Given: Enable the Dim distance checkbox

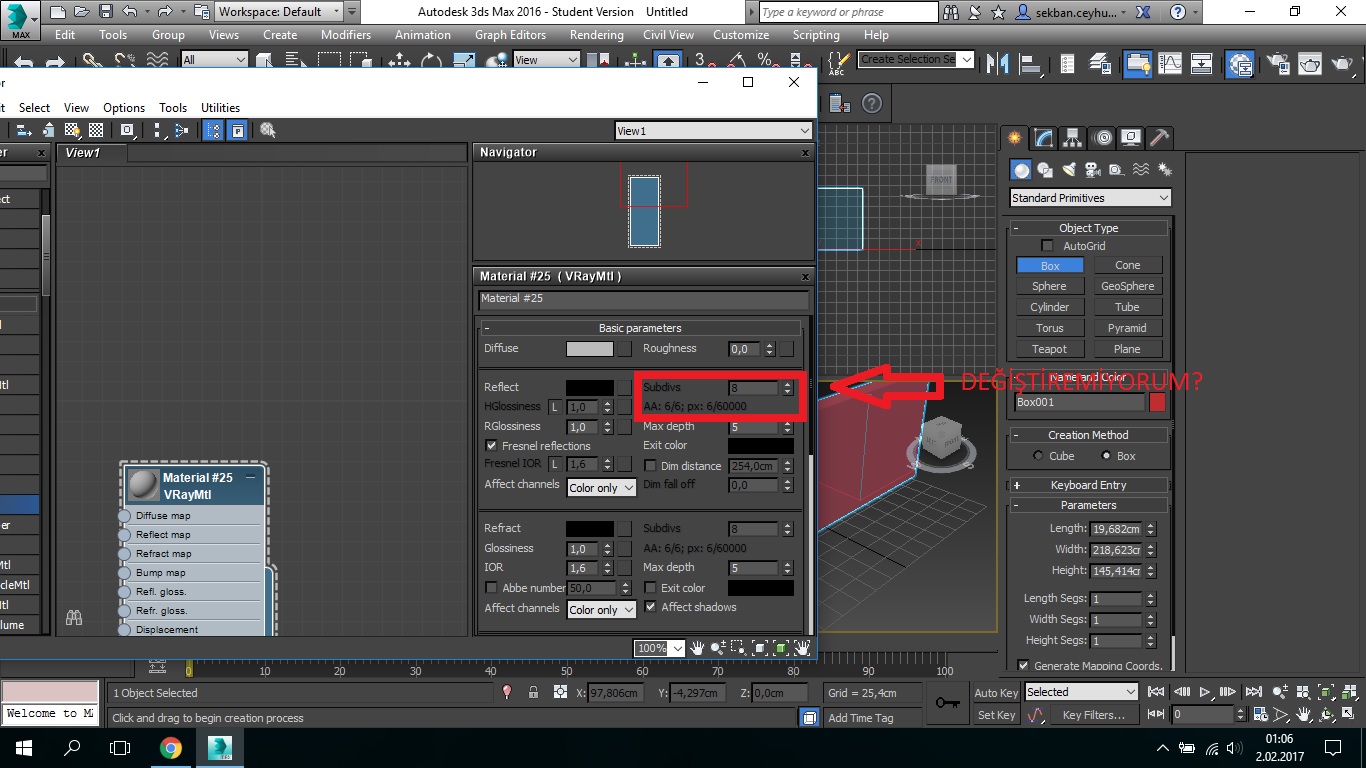Looking at the screenshot, I should pos(650,465).
